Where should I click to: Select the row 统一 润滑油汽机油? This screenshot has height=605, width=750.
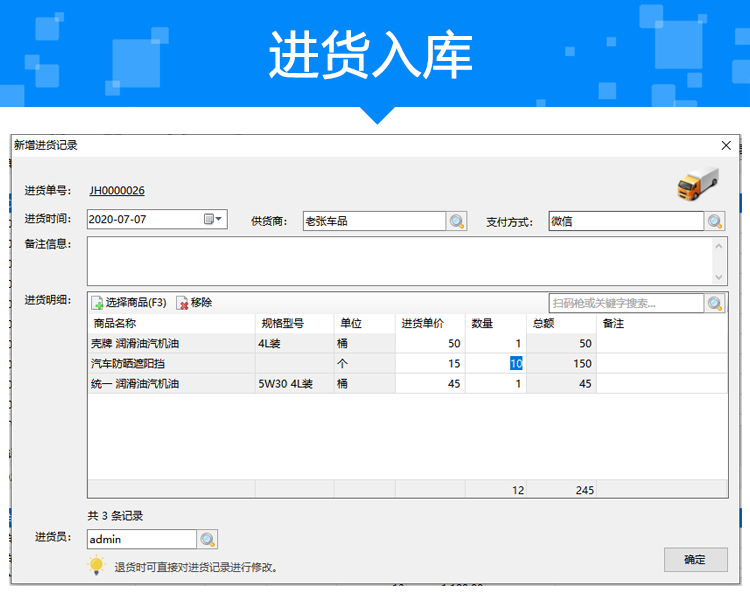tap(408, 384)
